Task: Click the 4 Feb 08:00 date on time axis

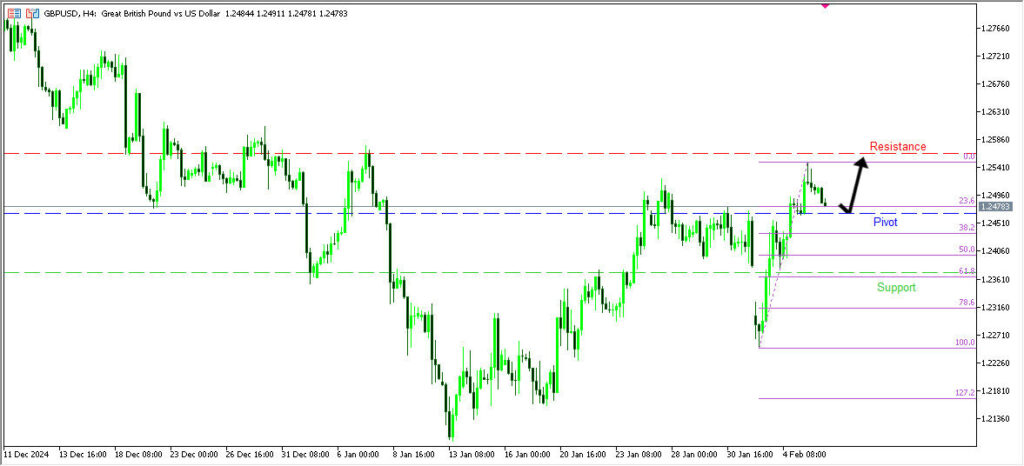Action: coord(805,454)
